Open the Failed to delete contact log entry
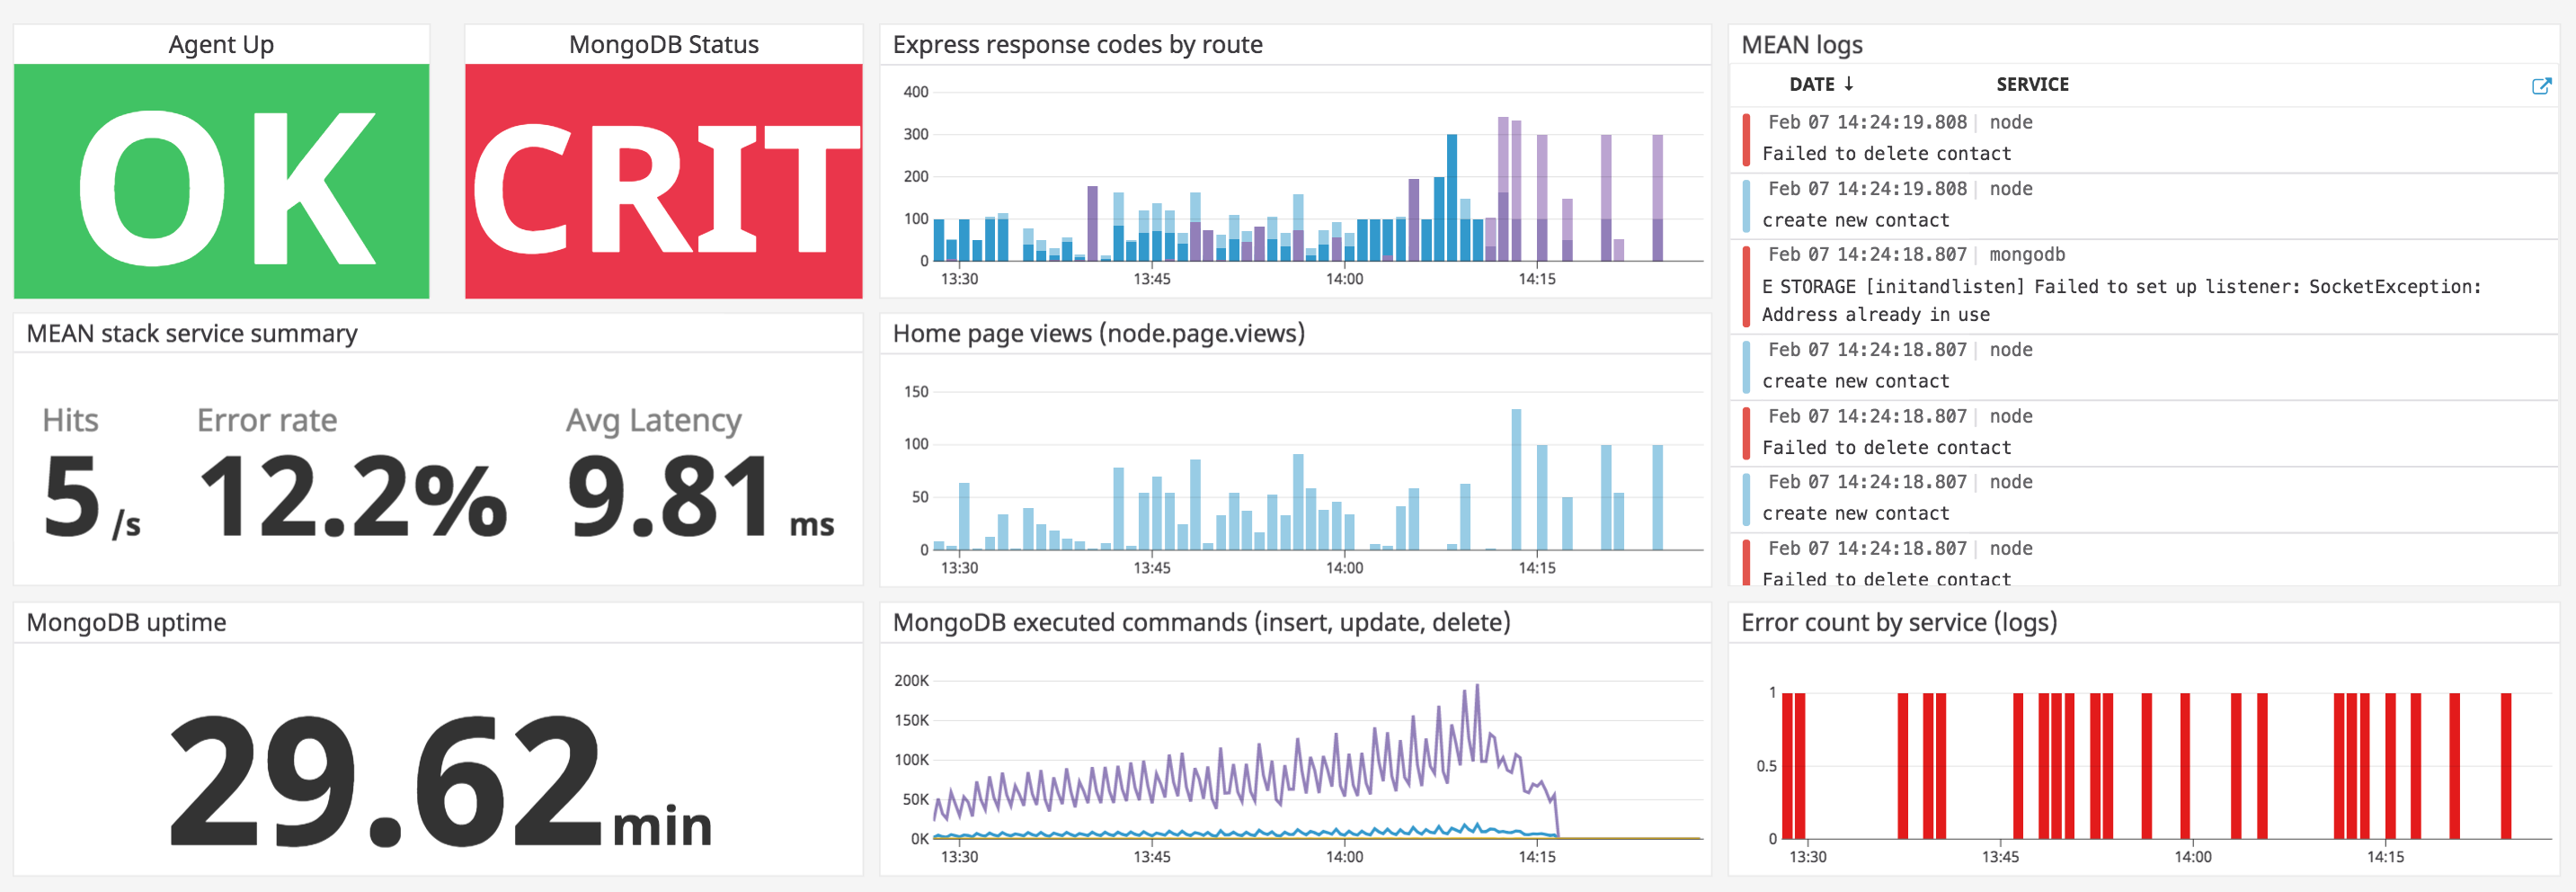 1884,153
